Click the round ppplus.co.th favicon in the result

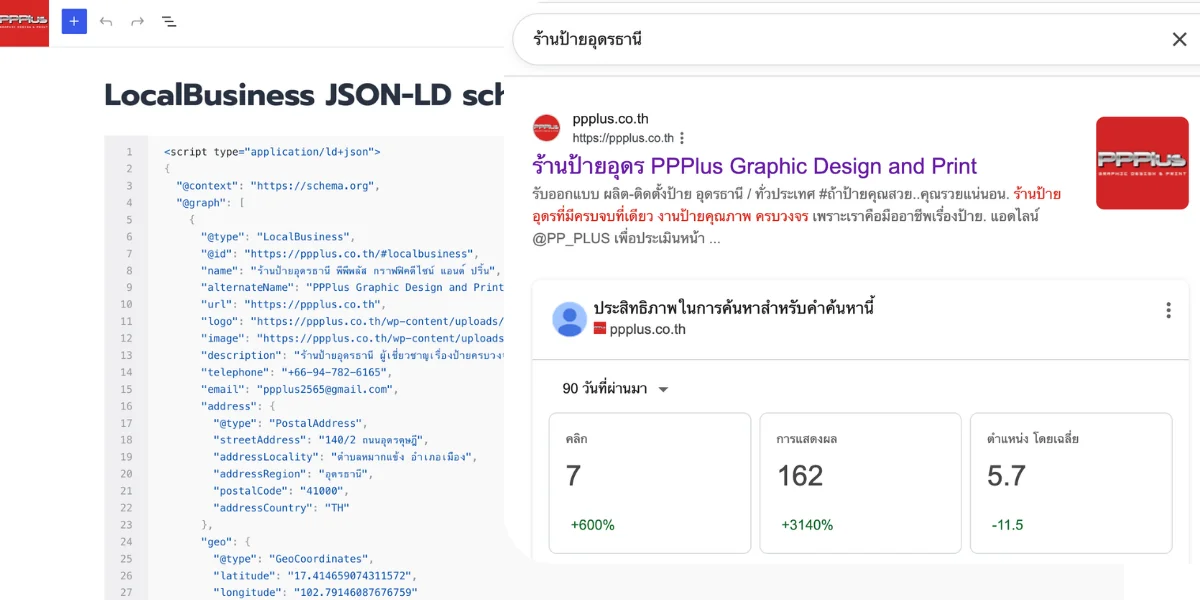click(546, 128)
